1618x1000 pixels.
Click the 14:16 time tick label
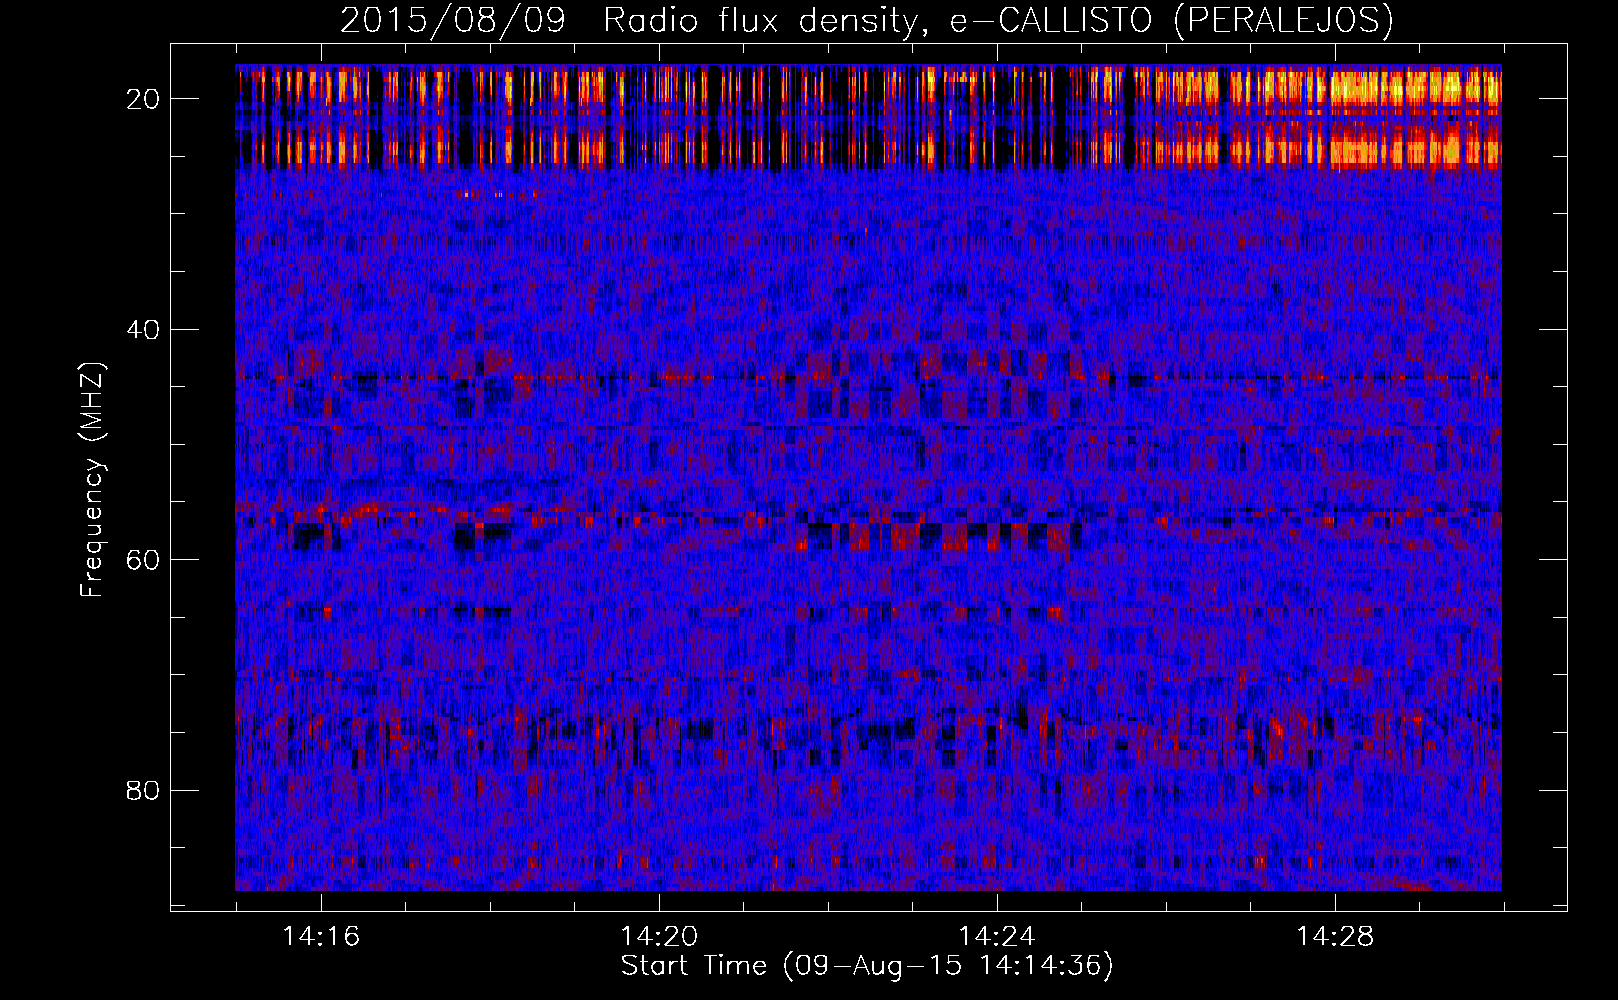tap(321, 937)
